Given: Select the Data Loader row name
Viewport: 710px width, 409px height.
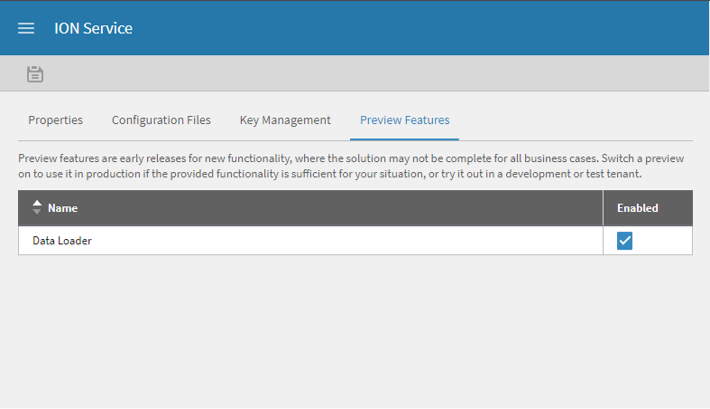Looking at the screenshot, I should coord(62,240).
